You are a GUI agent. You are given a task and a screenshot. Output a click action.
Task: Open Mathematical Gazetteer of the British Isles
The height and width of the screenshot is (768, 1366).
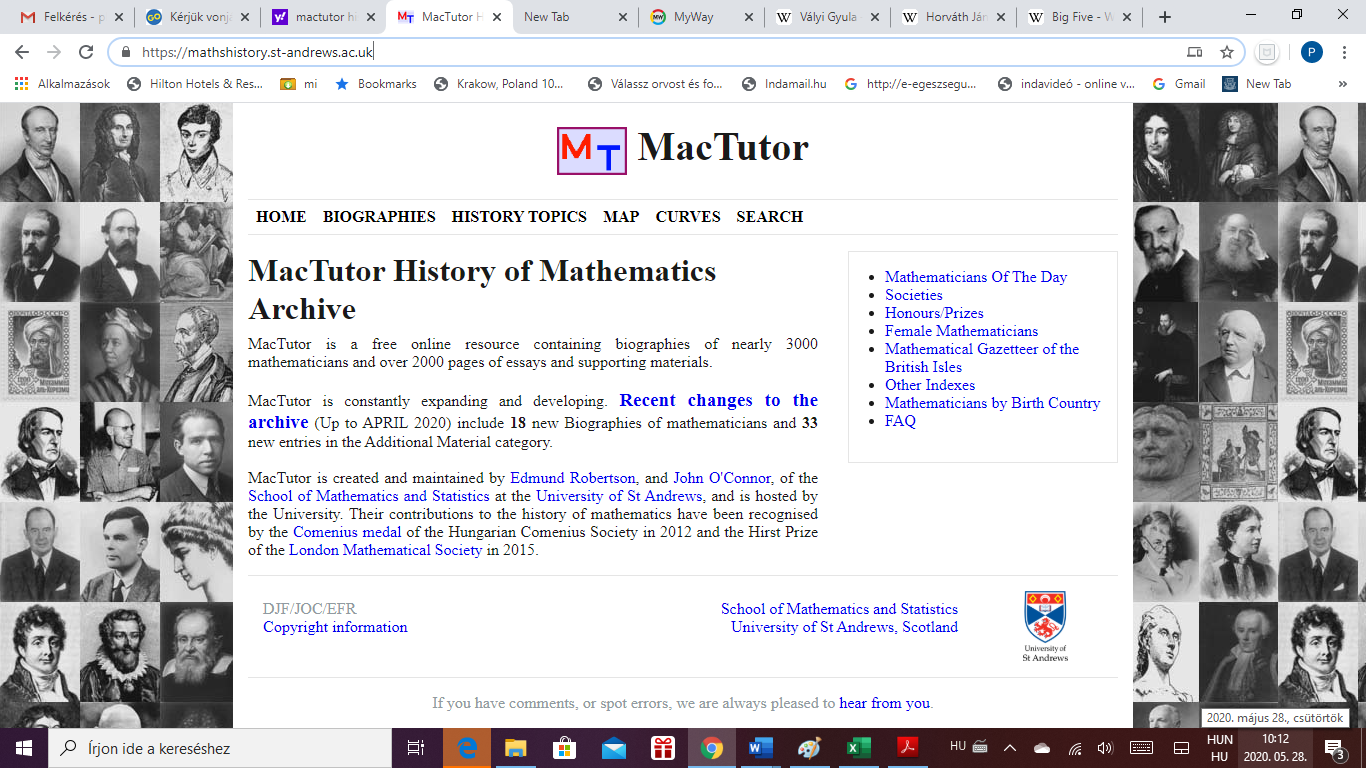[982, 358]
